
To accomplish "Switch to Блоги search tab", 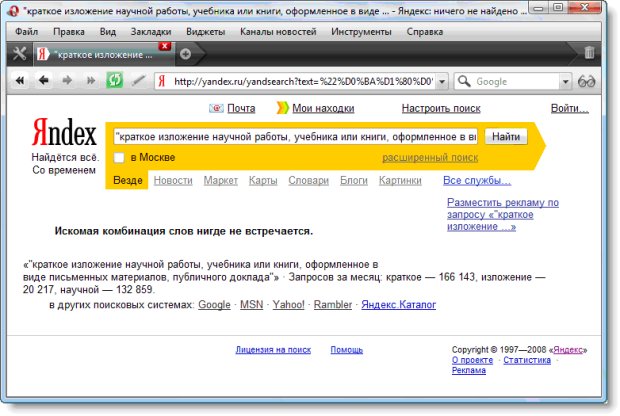I will coord(354,180).
